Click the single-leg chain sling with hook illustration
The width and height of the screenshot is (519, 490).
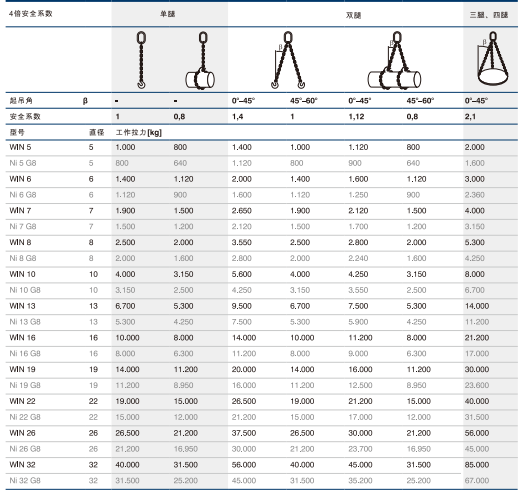[141, 60]
